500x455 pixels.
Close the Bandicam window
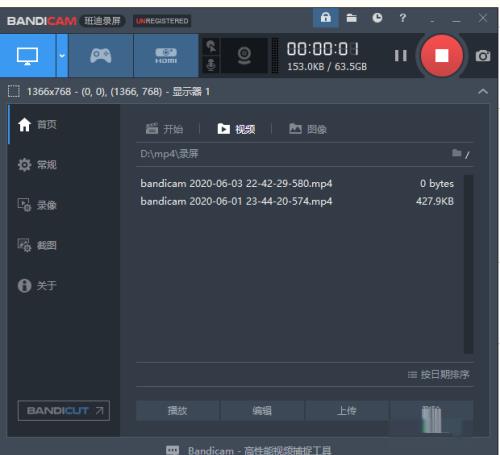pyautogui.click(x=483, y=18)
